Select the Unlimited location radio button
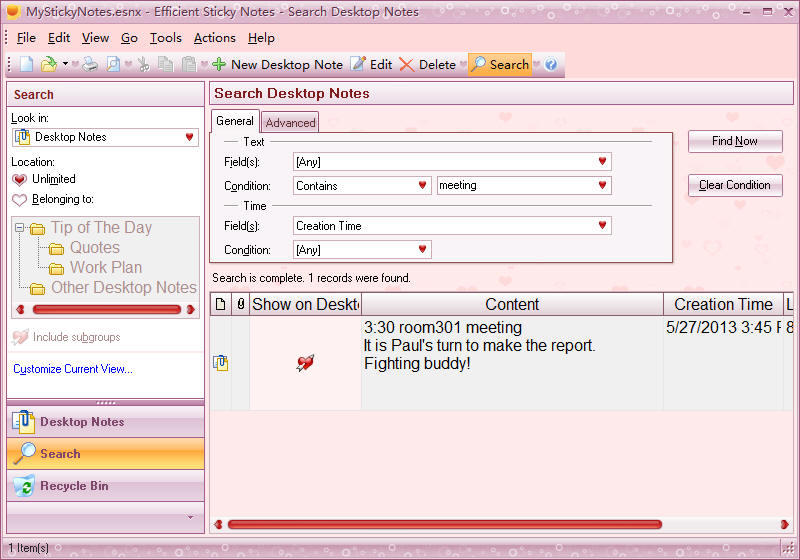This screenshot has height=560, width=800. (19, 180)
